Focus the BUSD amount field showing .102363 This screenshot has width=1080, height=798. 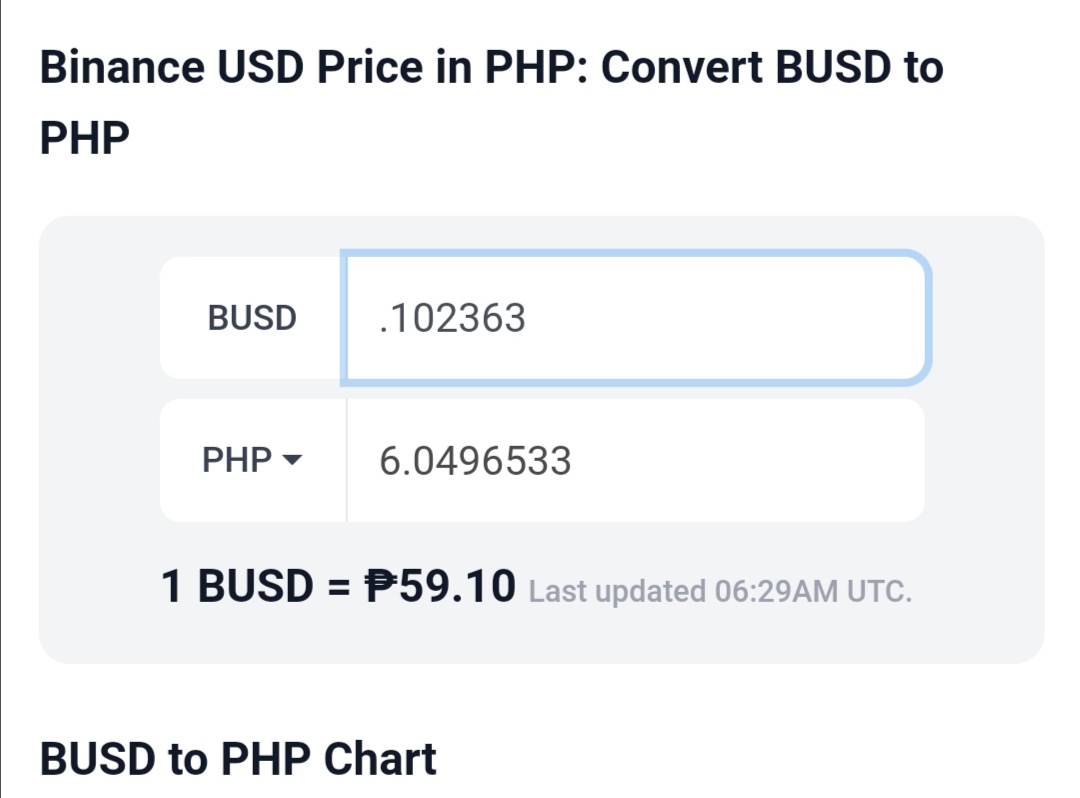click(x=636, y=317)
